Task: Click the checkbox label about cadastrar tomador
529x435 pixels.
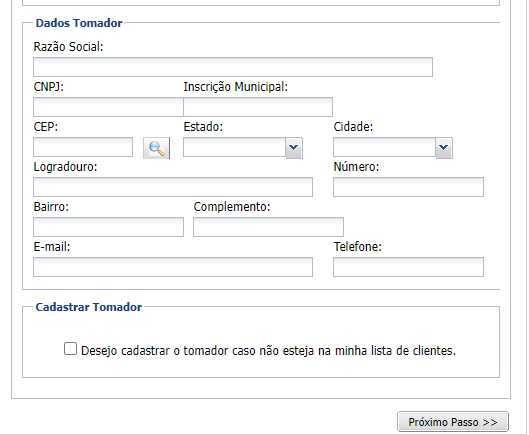Action: click(x=268, y=351)
